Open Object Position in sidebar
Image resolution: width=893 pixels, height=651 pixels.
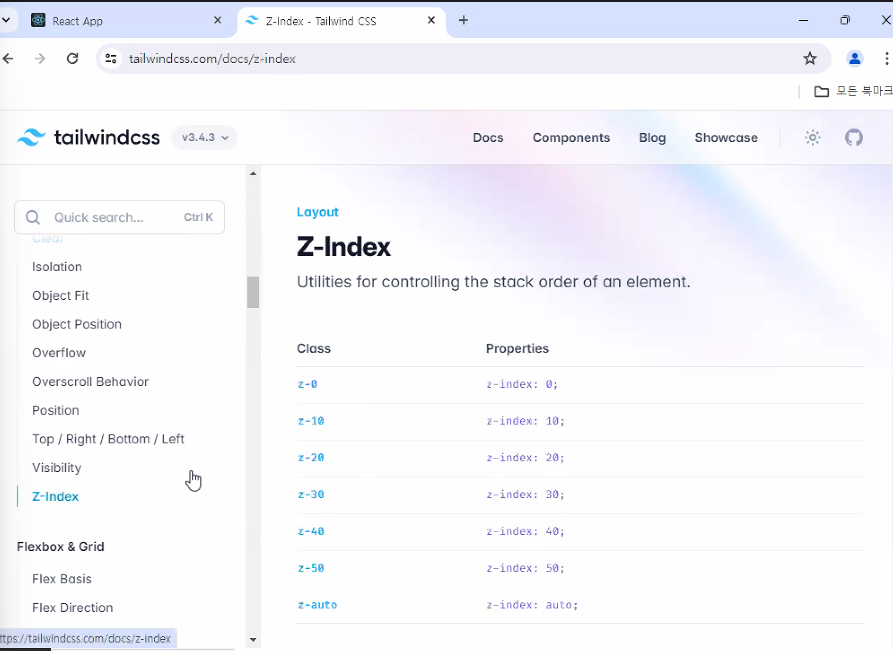tap(77, 324)
